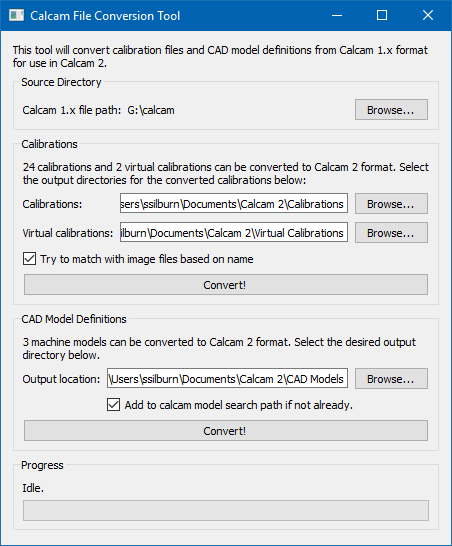452x546 pixels.
Task: Browse for the Virtual calibrations output folder
Action: pos(391,233)
